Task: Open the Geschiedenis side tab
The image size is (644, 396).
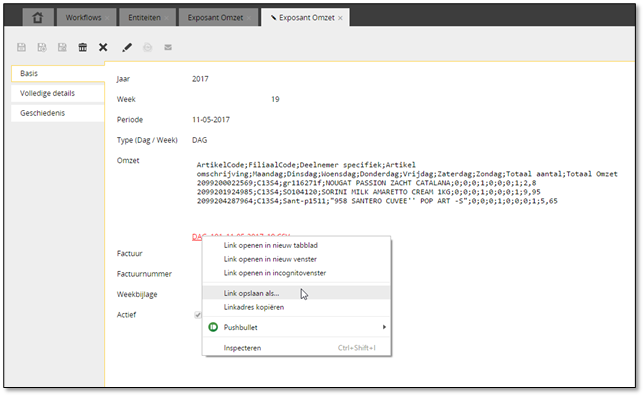Action: pyautogui.click(x=58, y=113)
